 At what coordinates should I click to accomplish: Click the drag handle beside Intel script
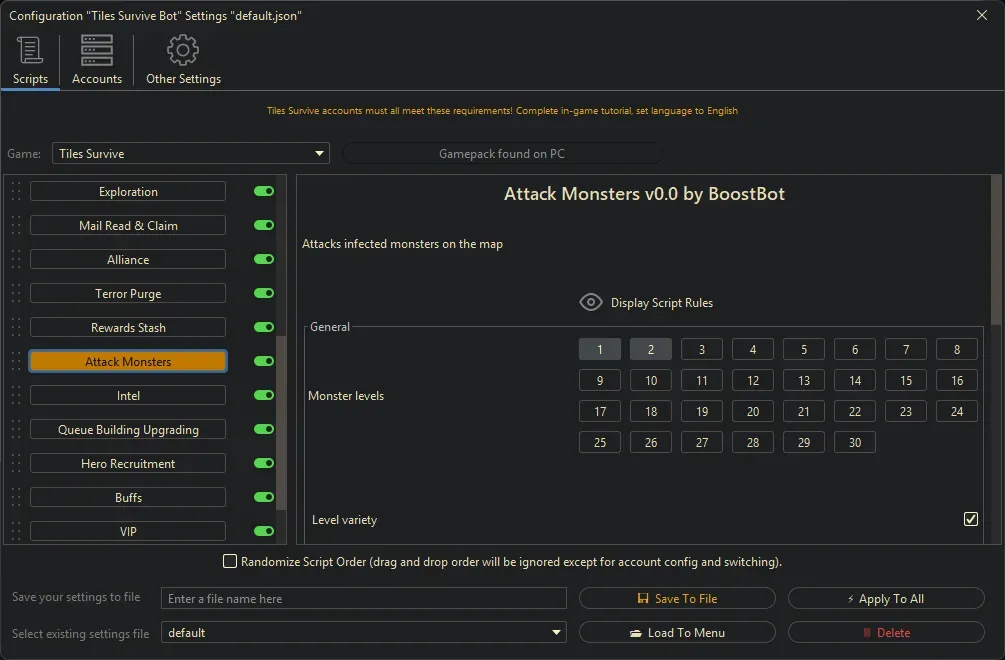(x=16, y=396)
